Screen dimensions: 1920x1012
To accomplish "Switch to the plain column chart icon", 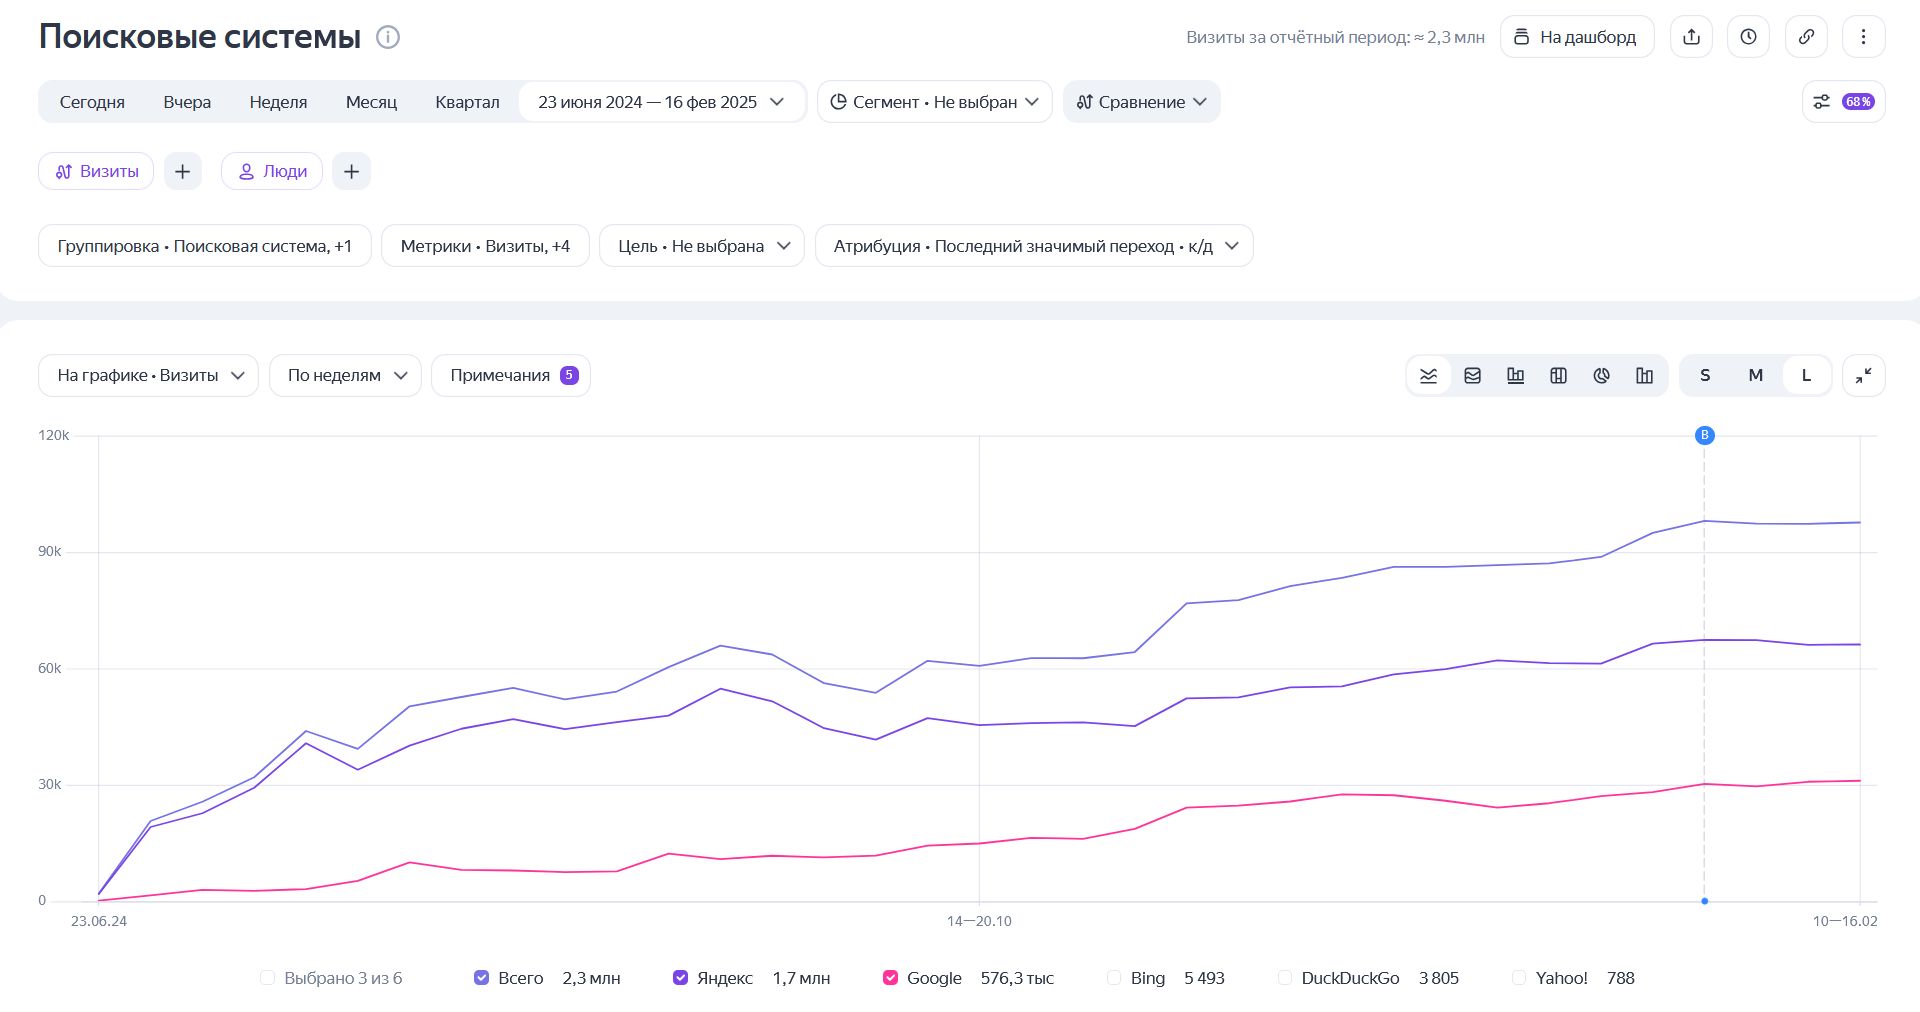I will click(x=1644, y=376).
